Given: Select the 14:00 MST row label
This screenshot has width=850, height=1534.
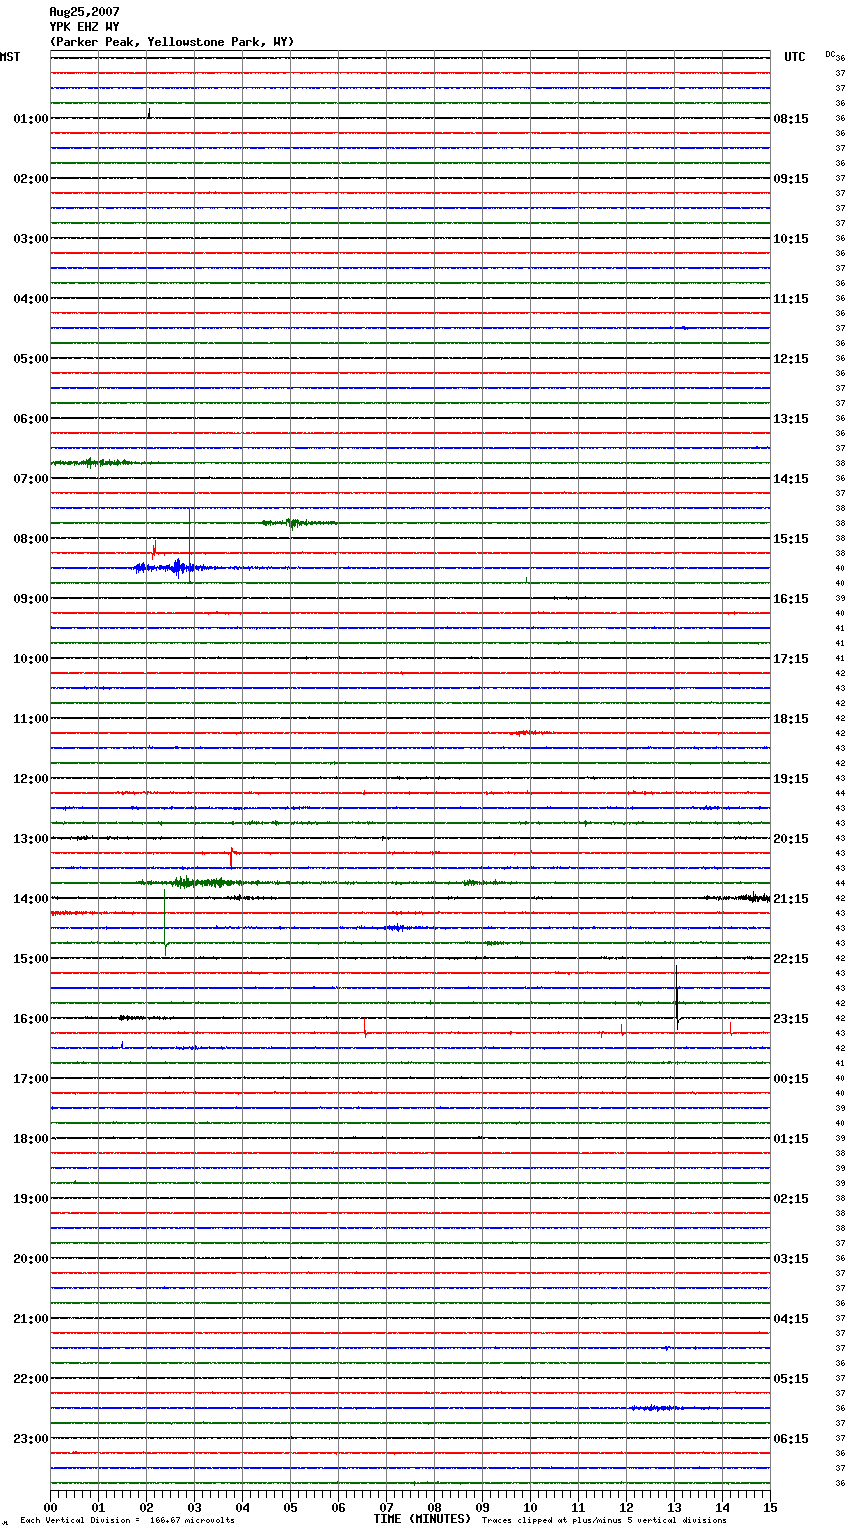Looking at the screenshot, I should click(x=31, y=899).
